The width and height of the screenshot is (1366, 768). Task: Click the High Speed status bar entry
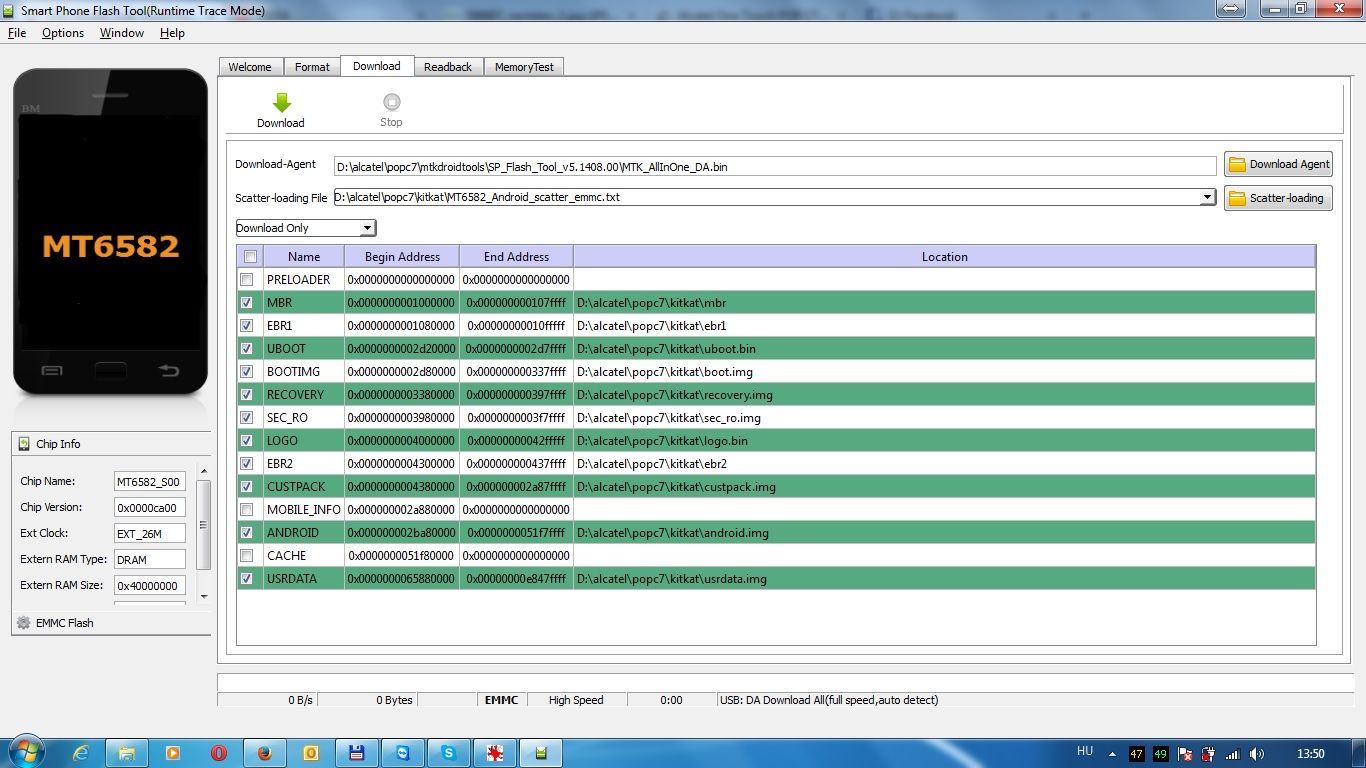pos(576,700)
